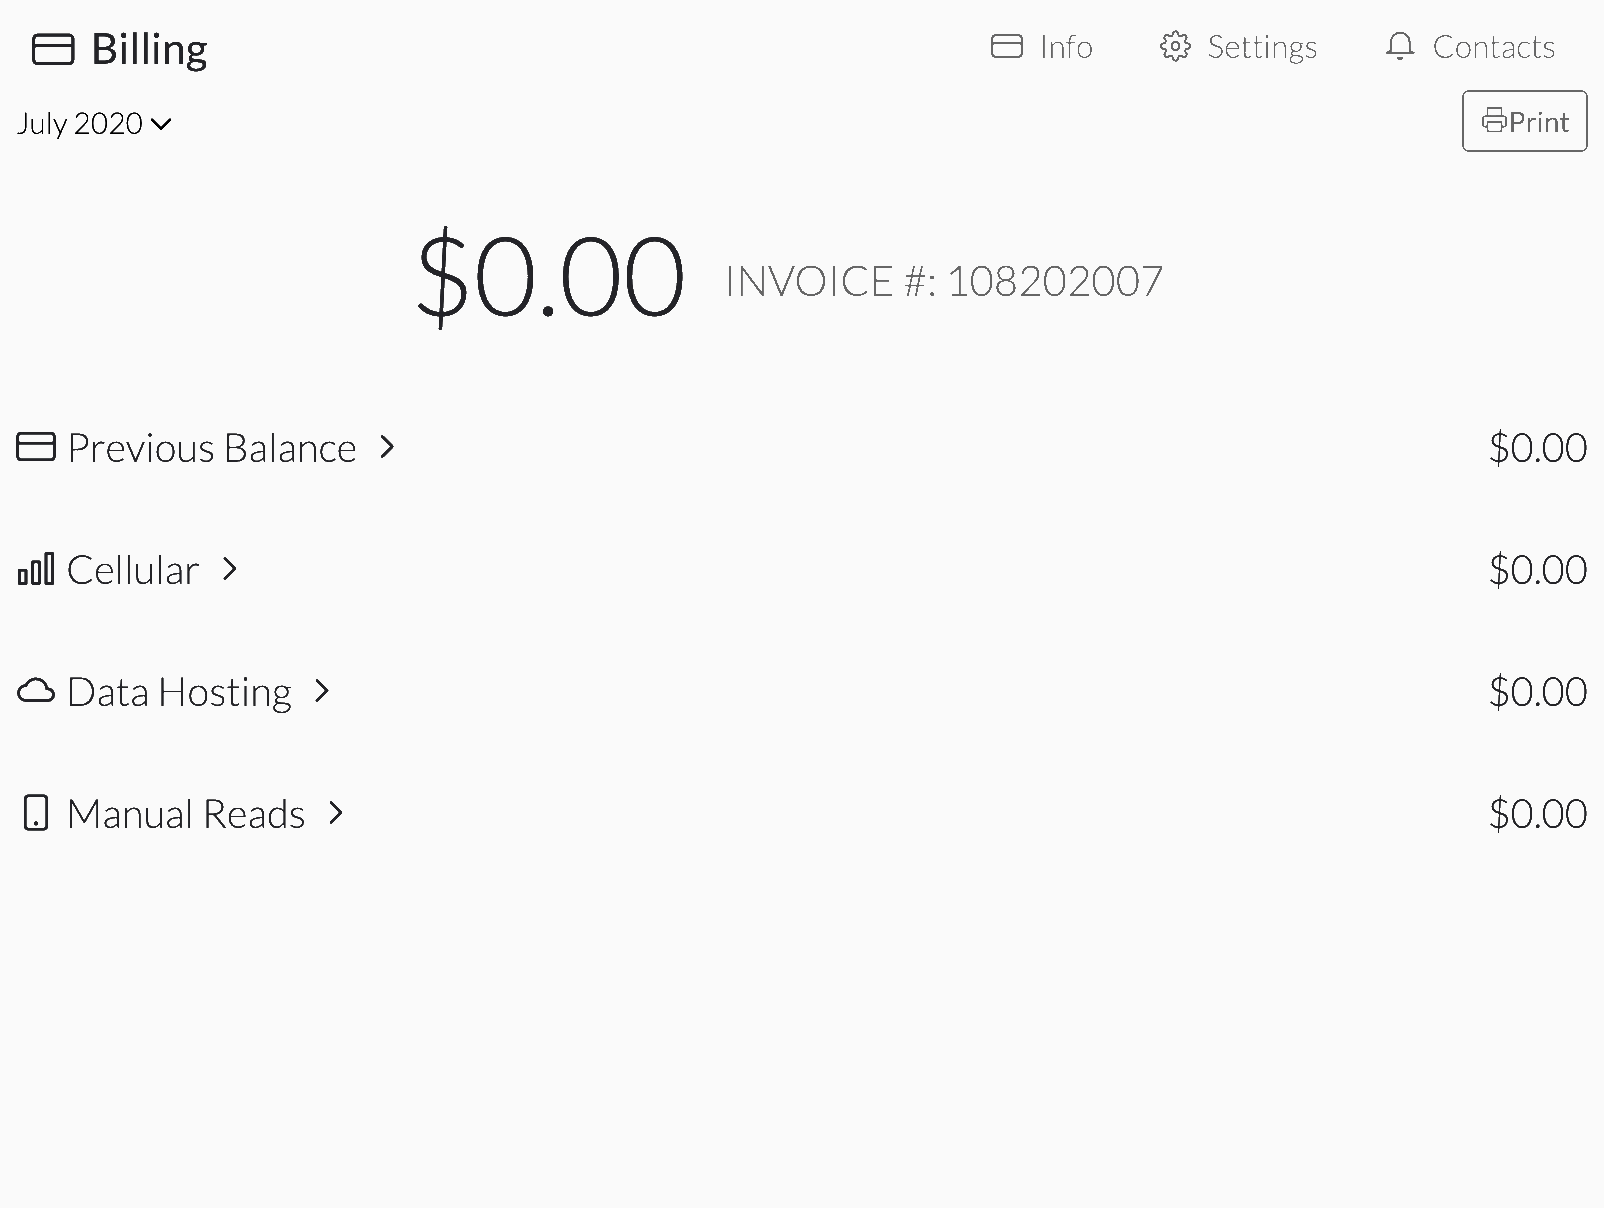Click the printer icon on the Print button

[x=1496, y=121]
